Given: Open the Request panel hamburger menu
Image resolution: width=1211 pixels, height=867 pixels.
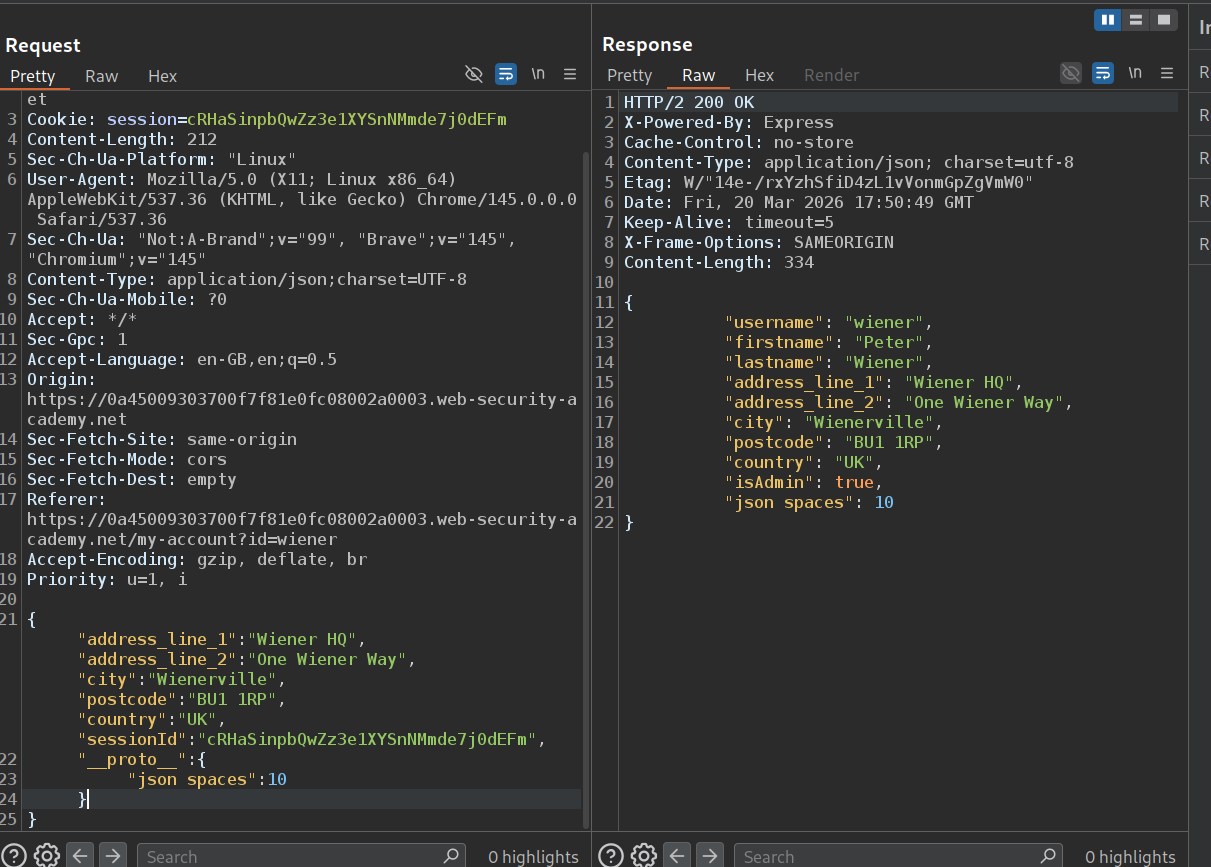Looking at the screenshot, I should click(x=570, y=74).
